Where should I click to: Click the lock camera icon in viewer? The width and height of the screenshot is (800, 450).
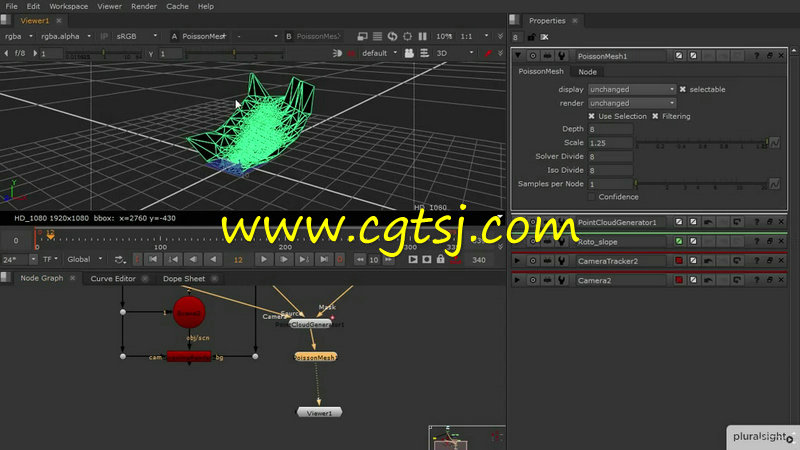pyautogui.click(x=409, y=53)
